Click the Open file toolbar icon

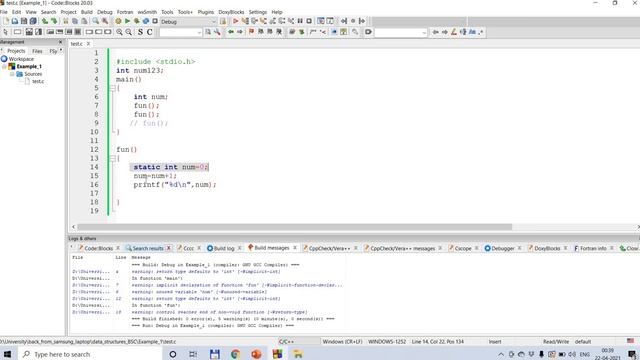pos(15,21)
